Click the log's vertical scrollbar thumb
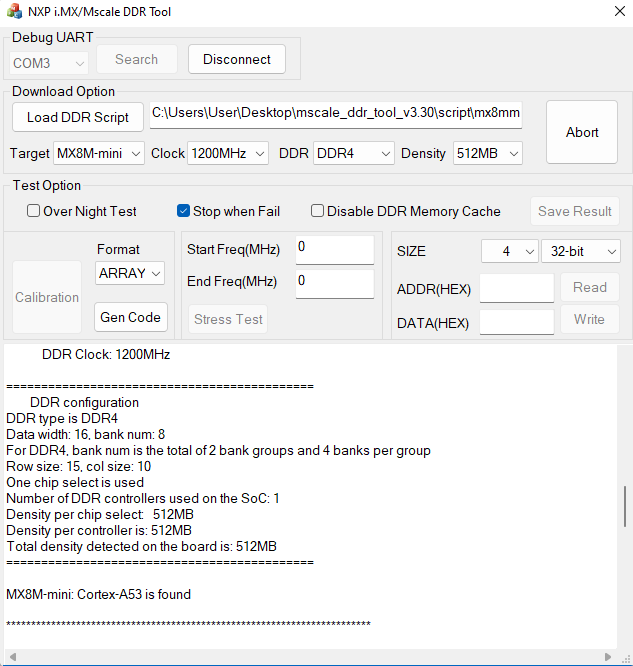Viewport: 633px width, 666px height. (625, 507)
